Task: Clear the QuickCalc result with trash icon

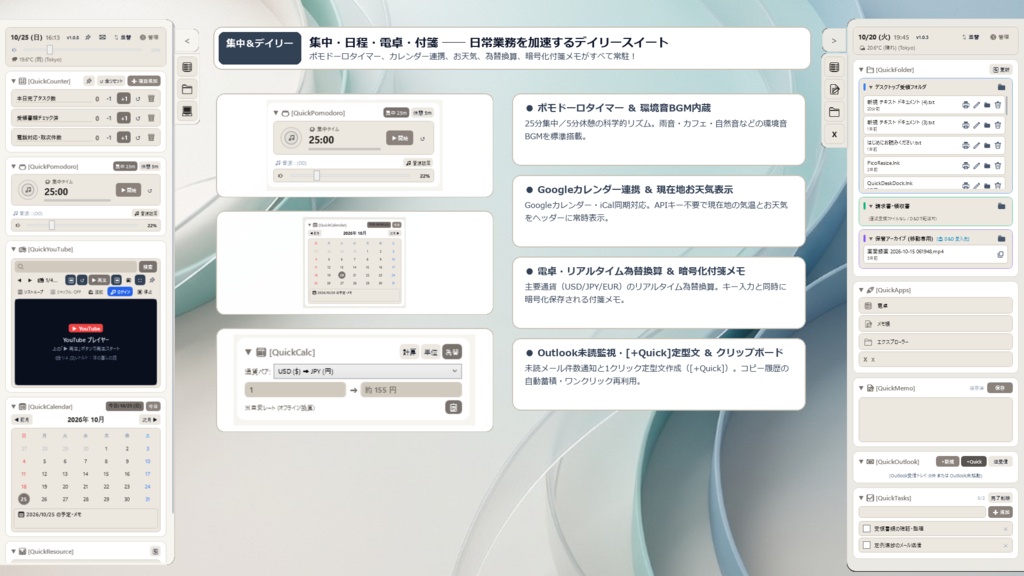Action: coord(453,407)
